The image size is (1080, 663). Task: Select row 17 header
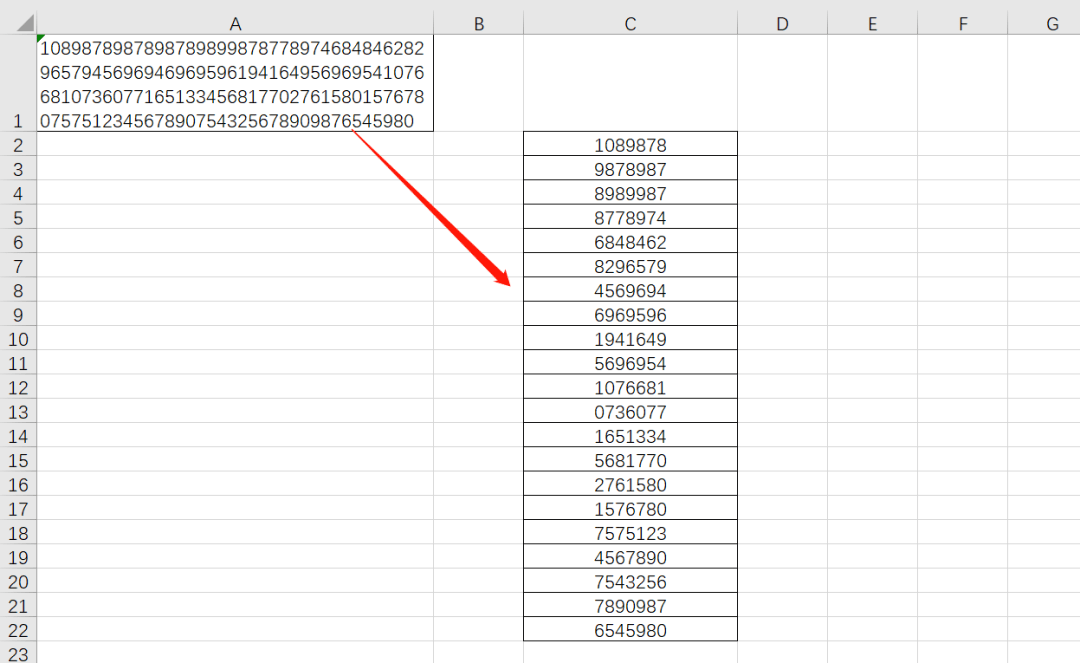(17, 509)
